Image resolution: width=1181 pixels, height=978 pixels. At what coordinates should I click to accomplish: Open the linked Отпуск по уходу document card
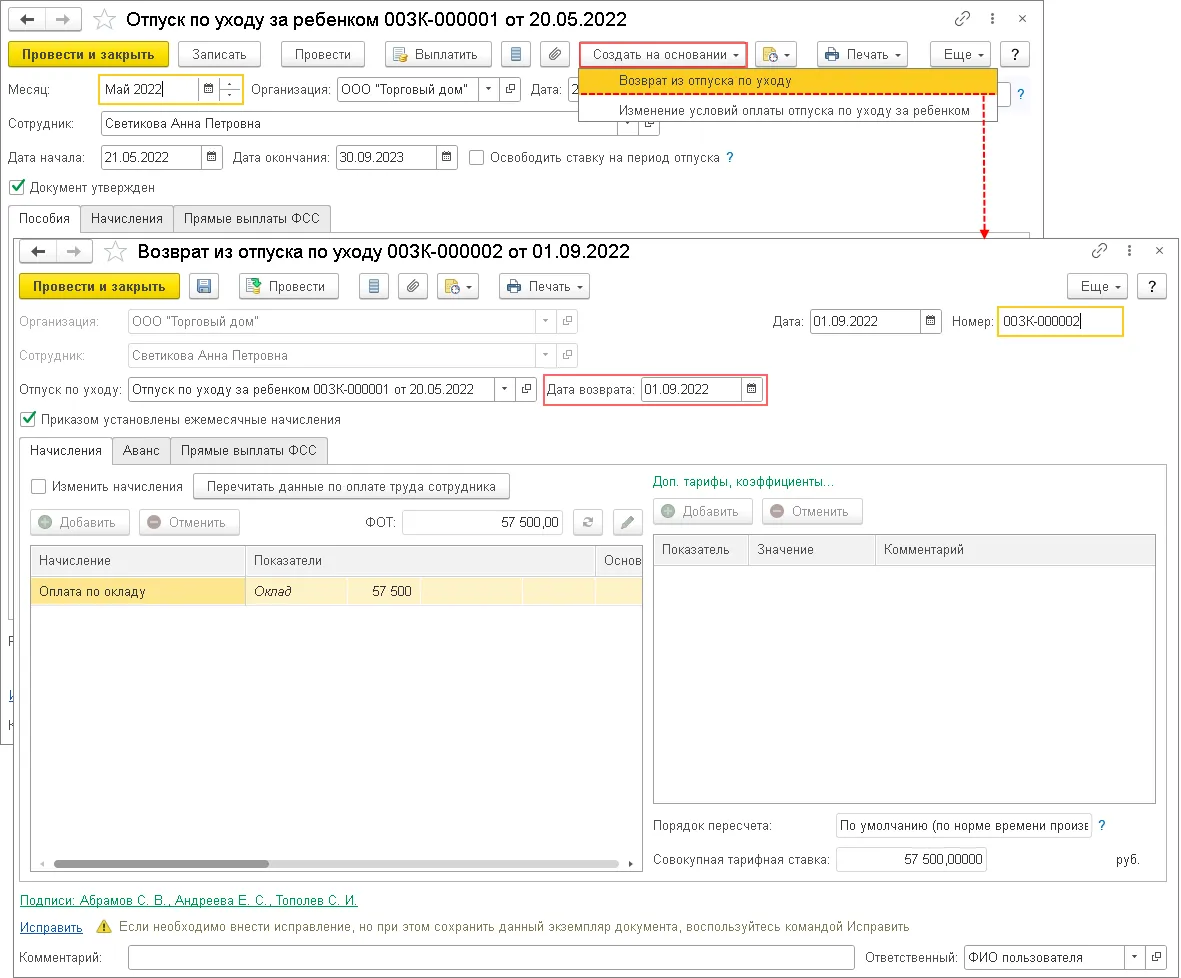point(526,389)
